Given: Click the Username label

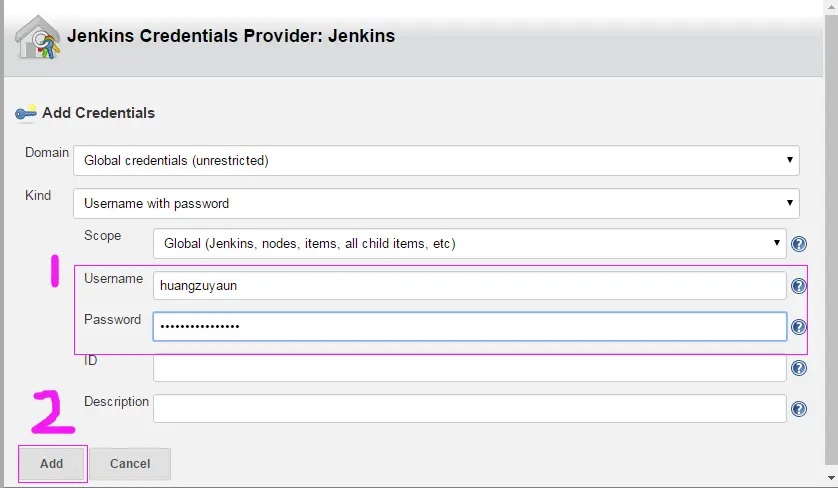Looking at the screenshot, I should point(113,278).
